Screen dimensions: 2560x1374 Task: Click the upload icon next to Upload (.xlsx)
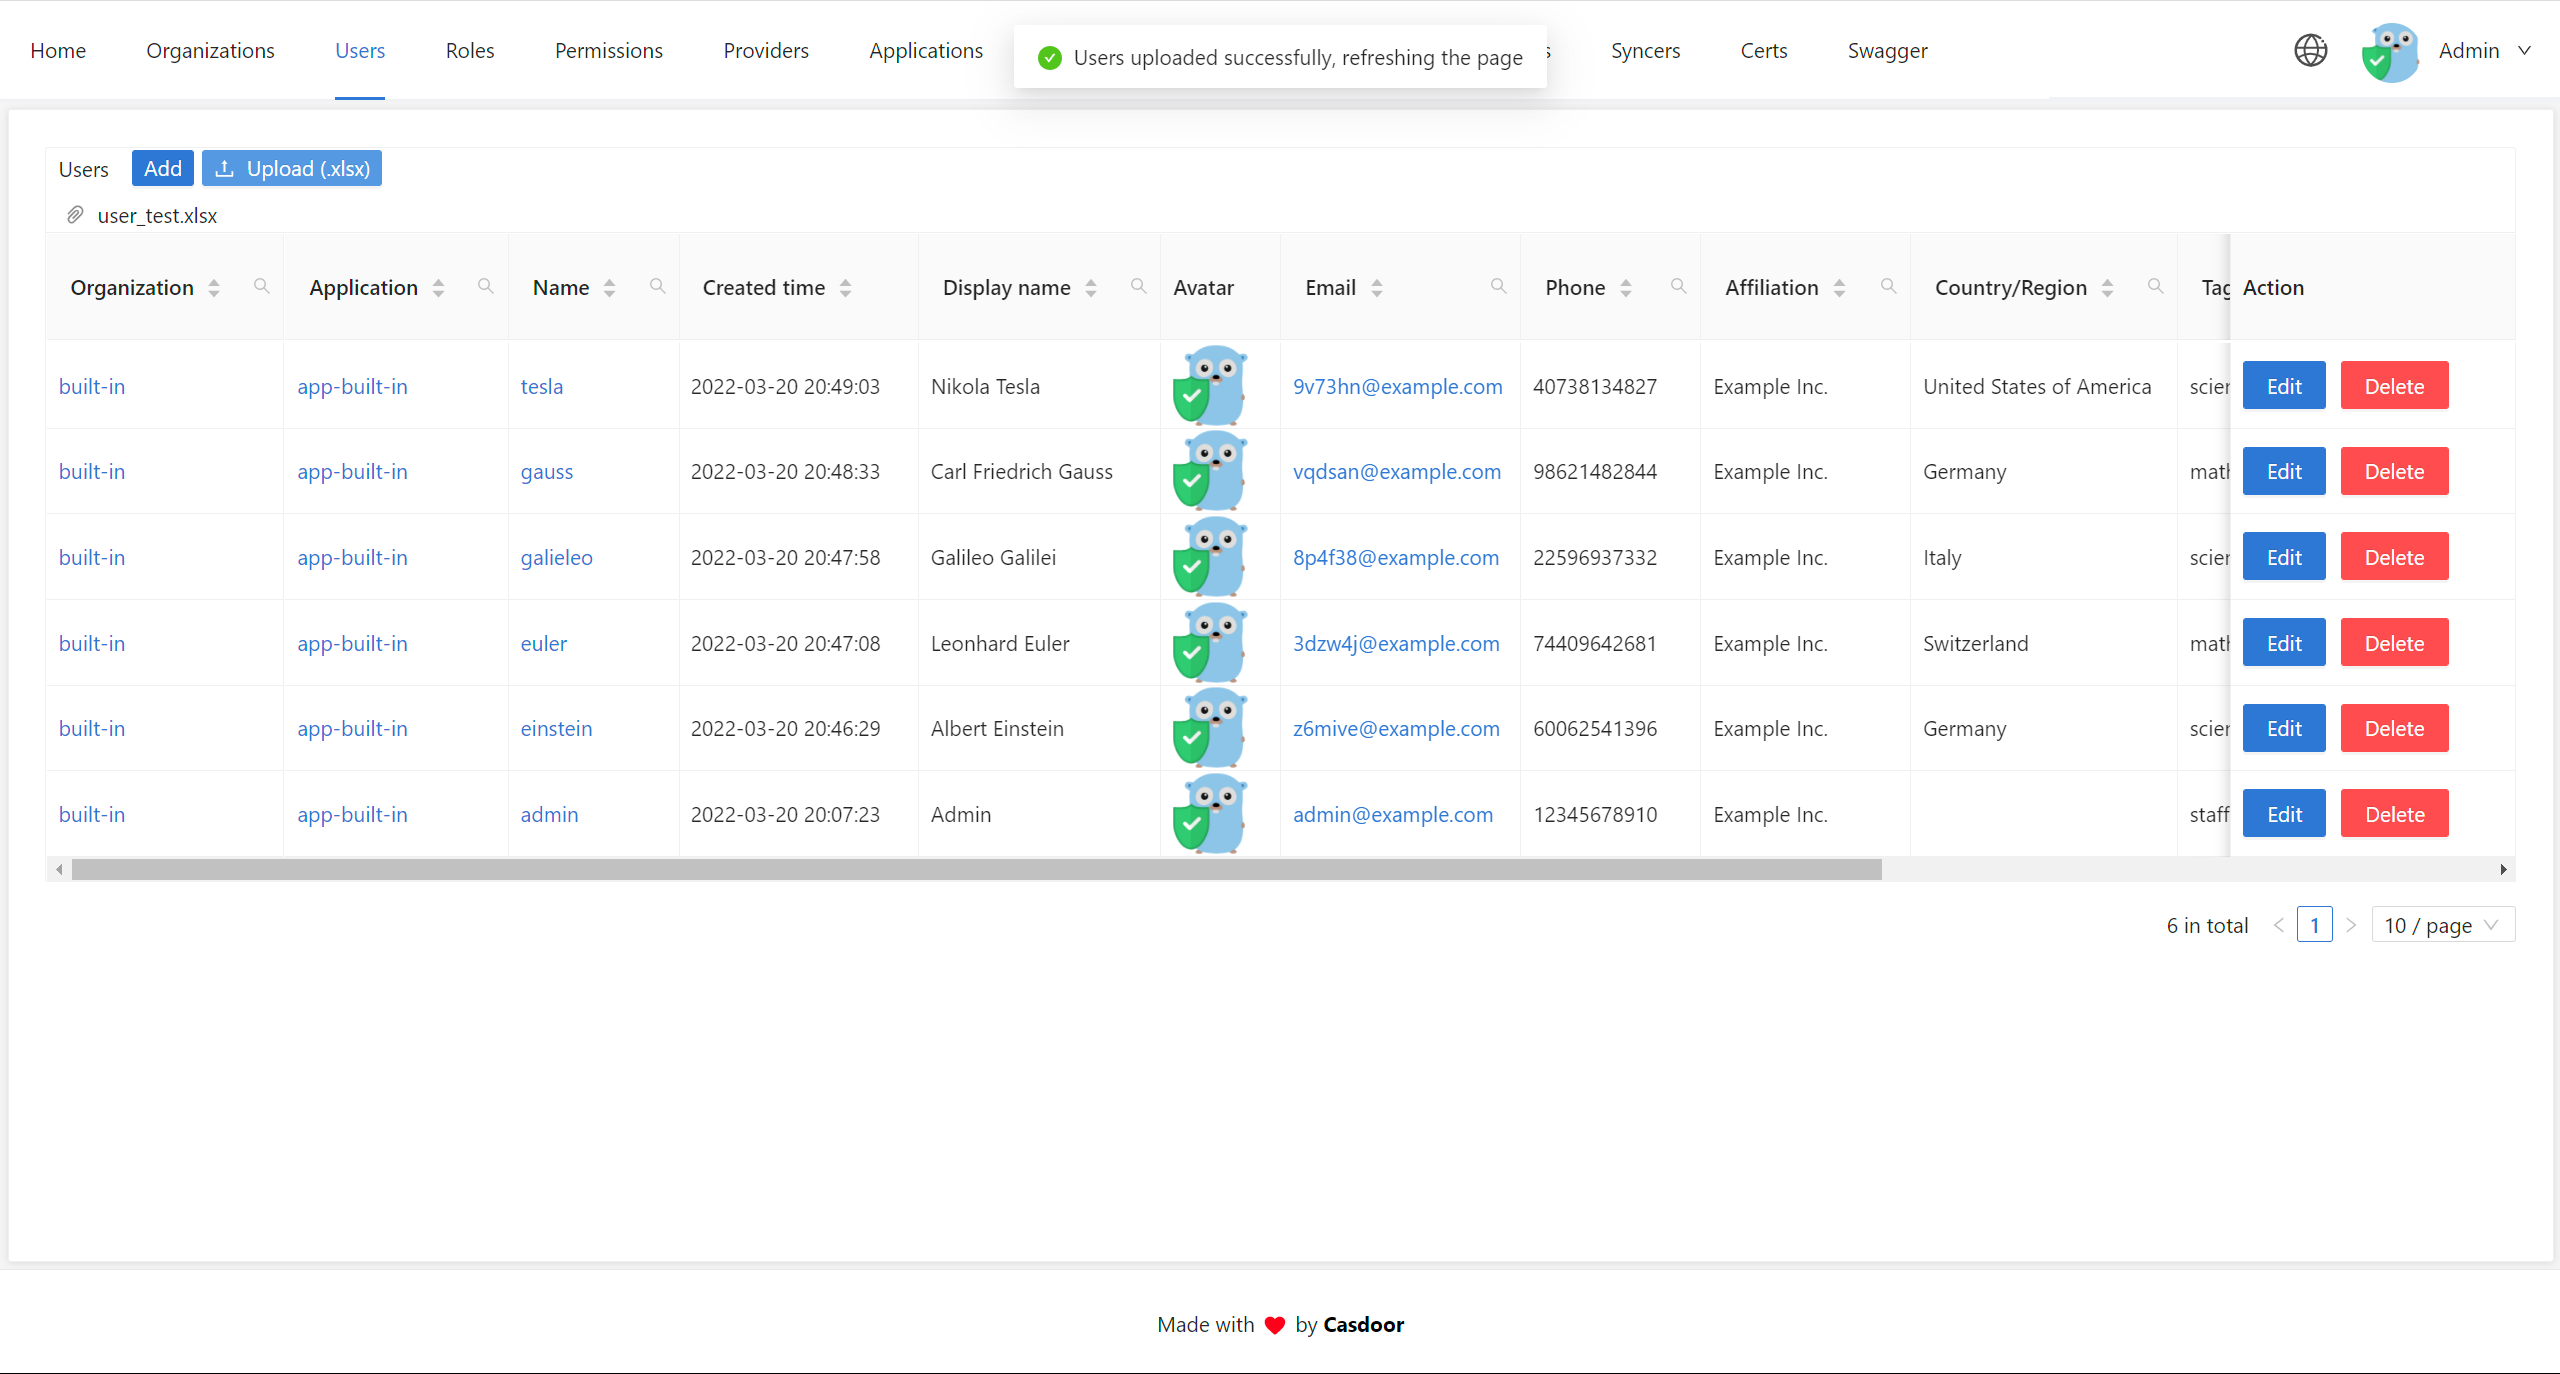pos(225,168)
